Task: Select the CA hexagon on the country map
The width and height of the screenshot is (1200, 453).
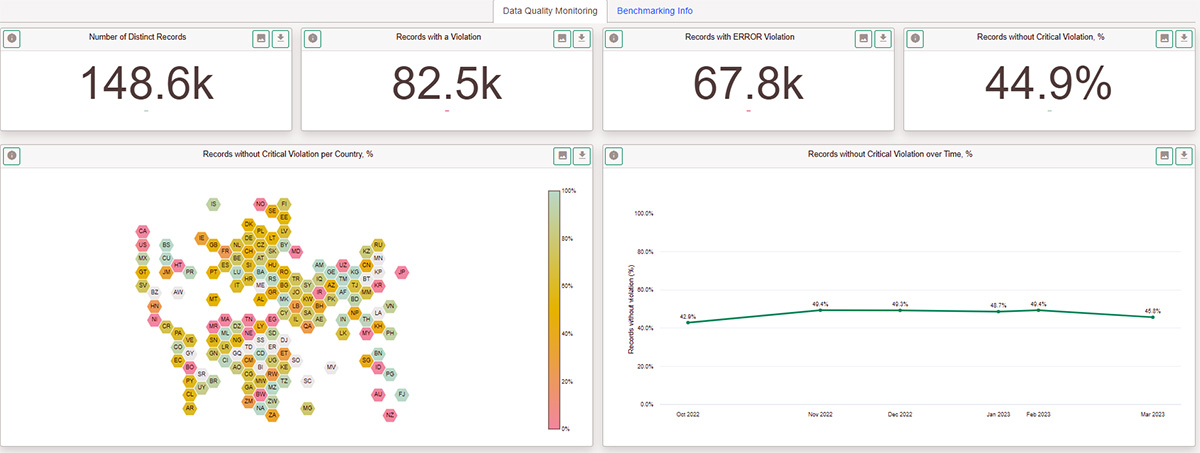Action: pyautogui.click(x=143, y=231)
